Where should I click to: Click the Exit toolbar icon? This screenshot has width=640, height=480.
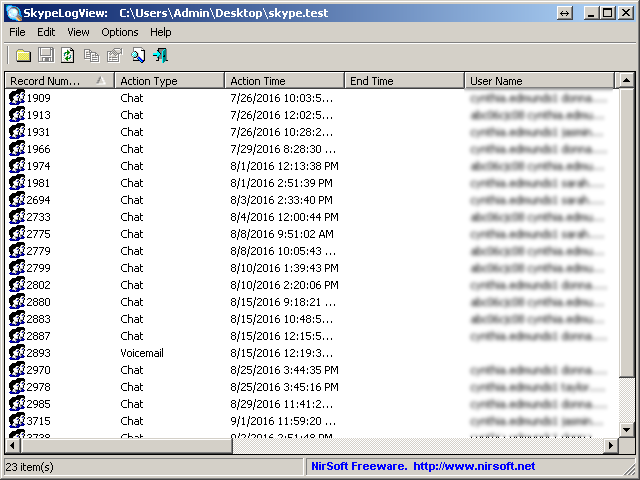[160, 55]
